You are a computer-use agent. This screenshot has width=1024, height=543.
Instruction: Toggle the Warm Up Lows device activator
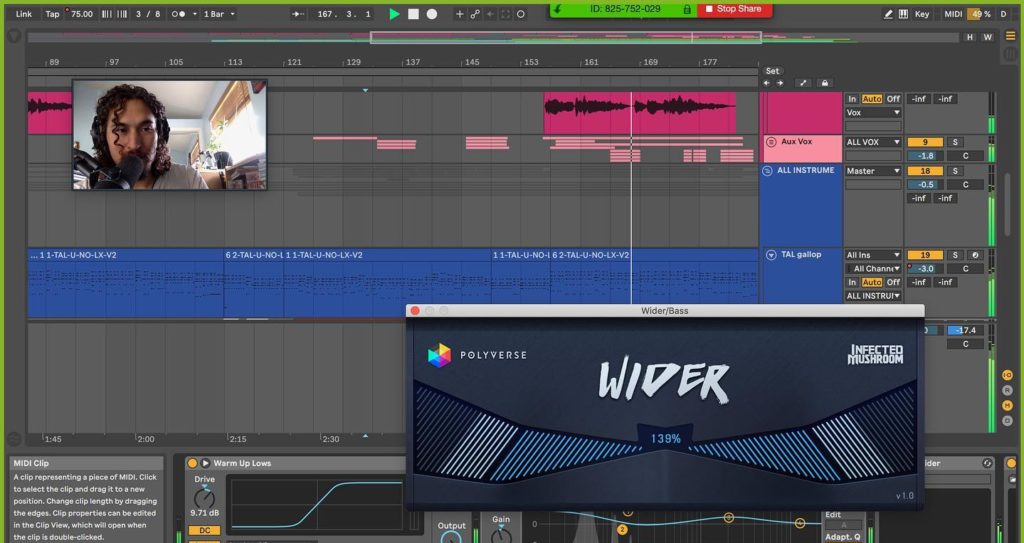(192, 463)
